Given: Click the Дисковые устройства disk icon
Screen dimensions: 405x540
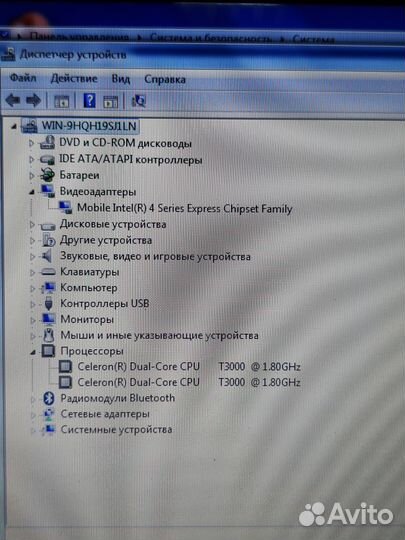Looking at the screenshot, I should [48, 226].
